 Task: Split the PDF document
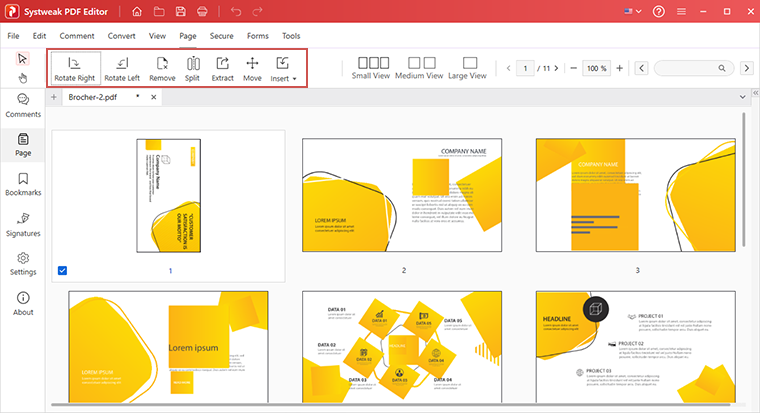pos(192,68)
